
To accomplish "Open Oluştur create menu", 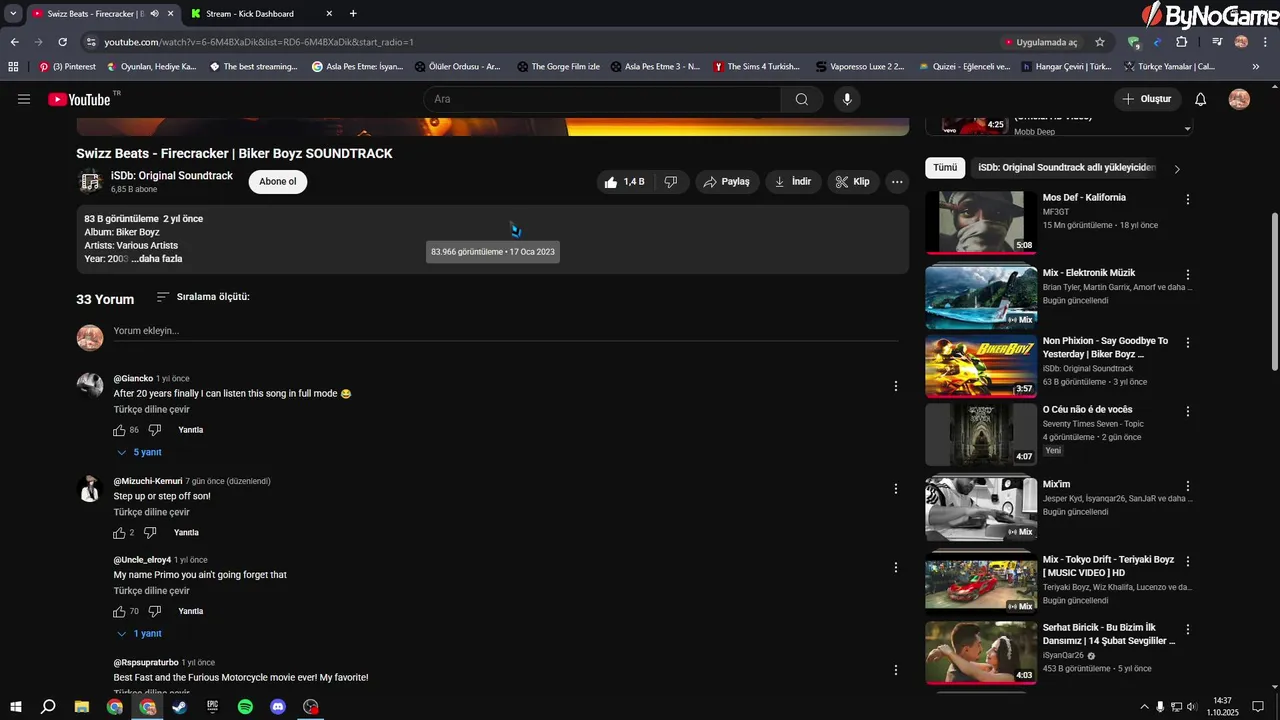I will (1147, 99).
